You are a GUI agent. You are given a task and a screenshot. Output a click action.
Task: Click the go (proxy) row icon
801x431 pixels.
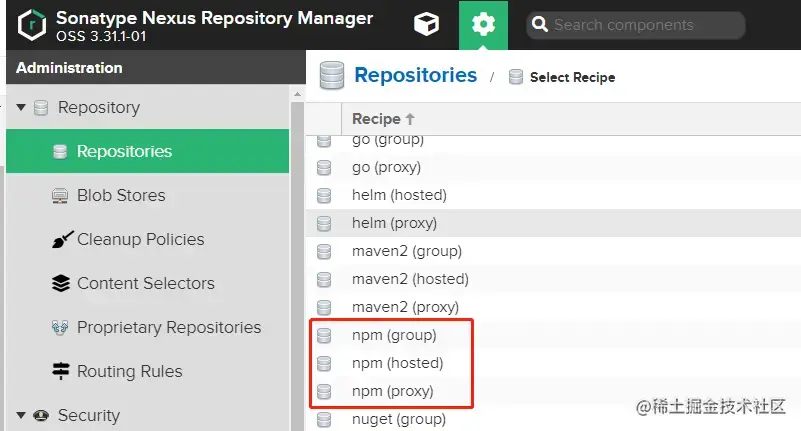tap(324, 167)
